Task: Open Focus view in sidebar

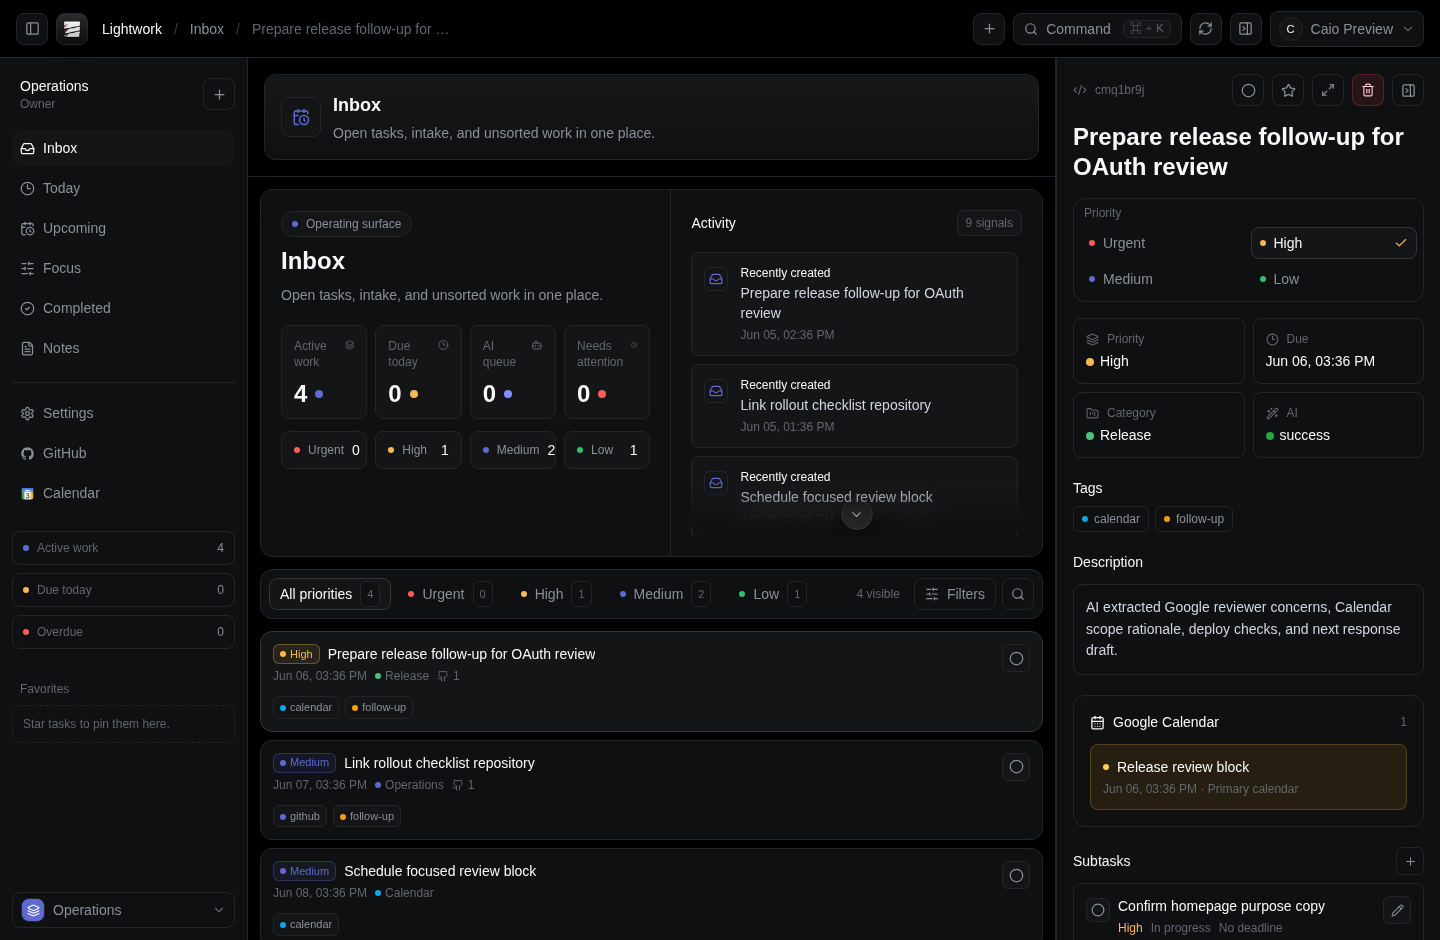Action: [x=123, y=268]
